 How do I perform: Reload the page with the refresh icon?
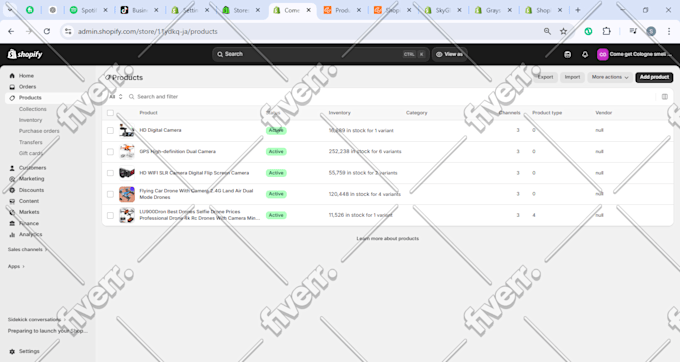tap(47, 31)
